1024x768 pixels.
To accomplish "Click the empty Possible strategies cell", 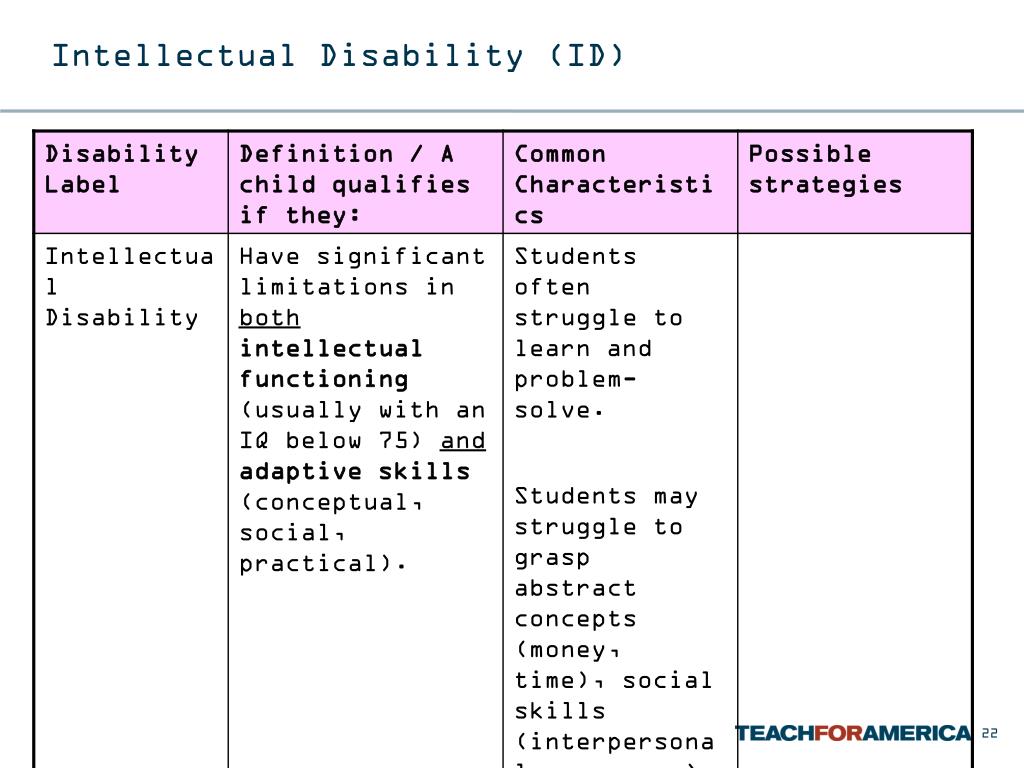I will click(x=856, y=501).
